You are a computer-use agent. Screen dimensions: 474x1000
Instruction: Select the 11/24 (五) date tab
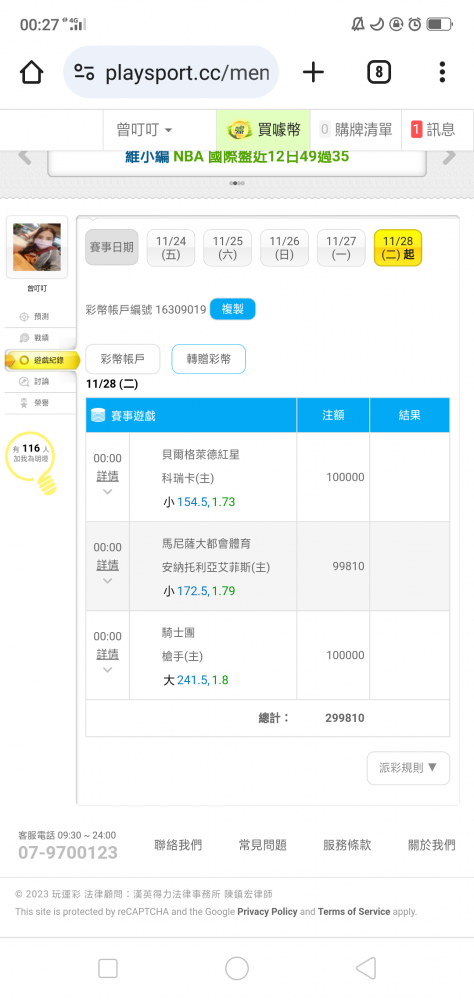pos(170,247)
